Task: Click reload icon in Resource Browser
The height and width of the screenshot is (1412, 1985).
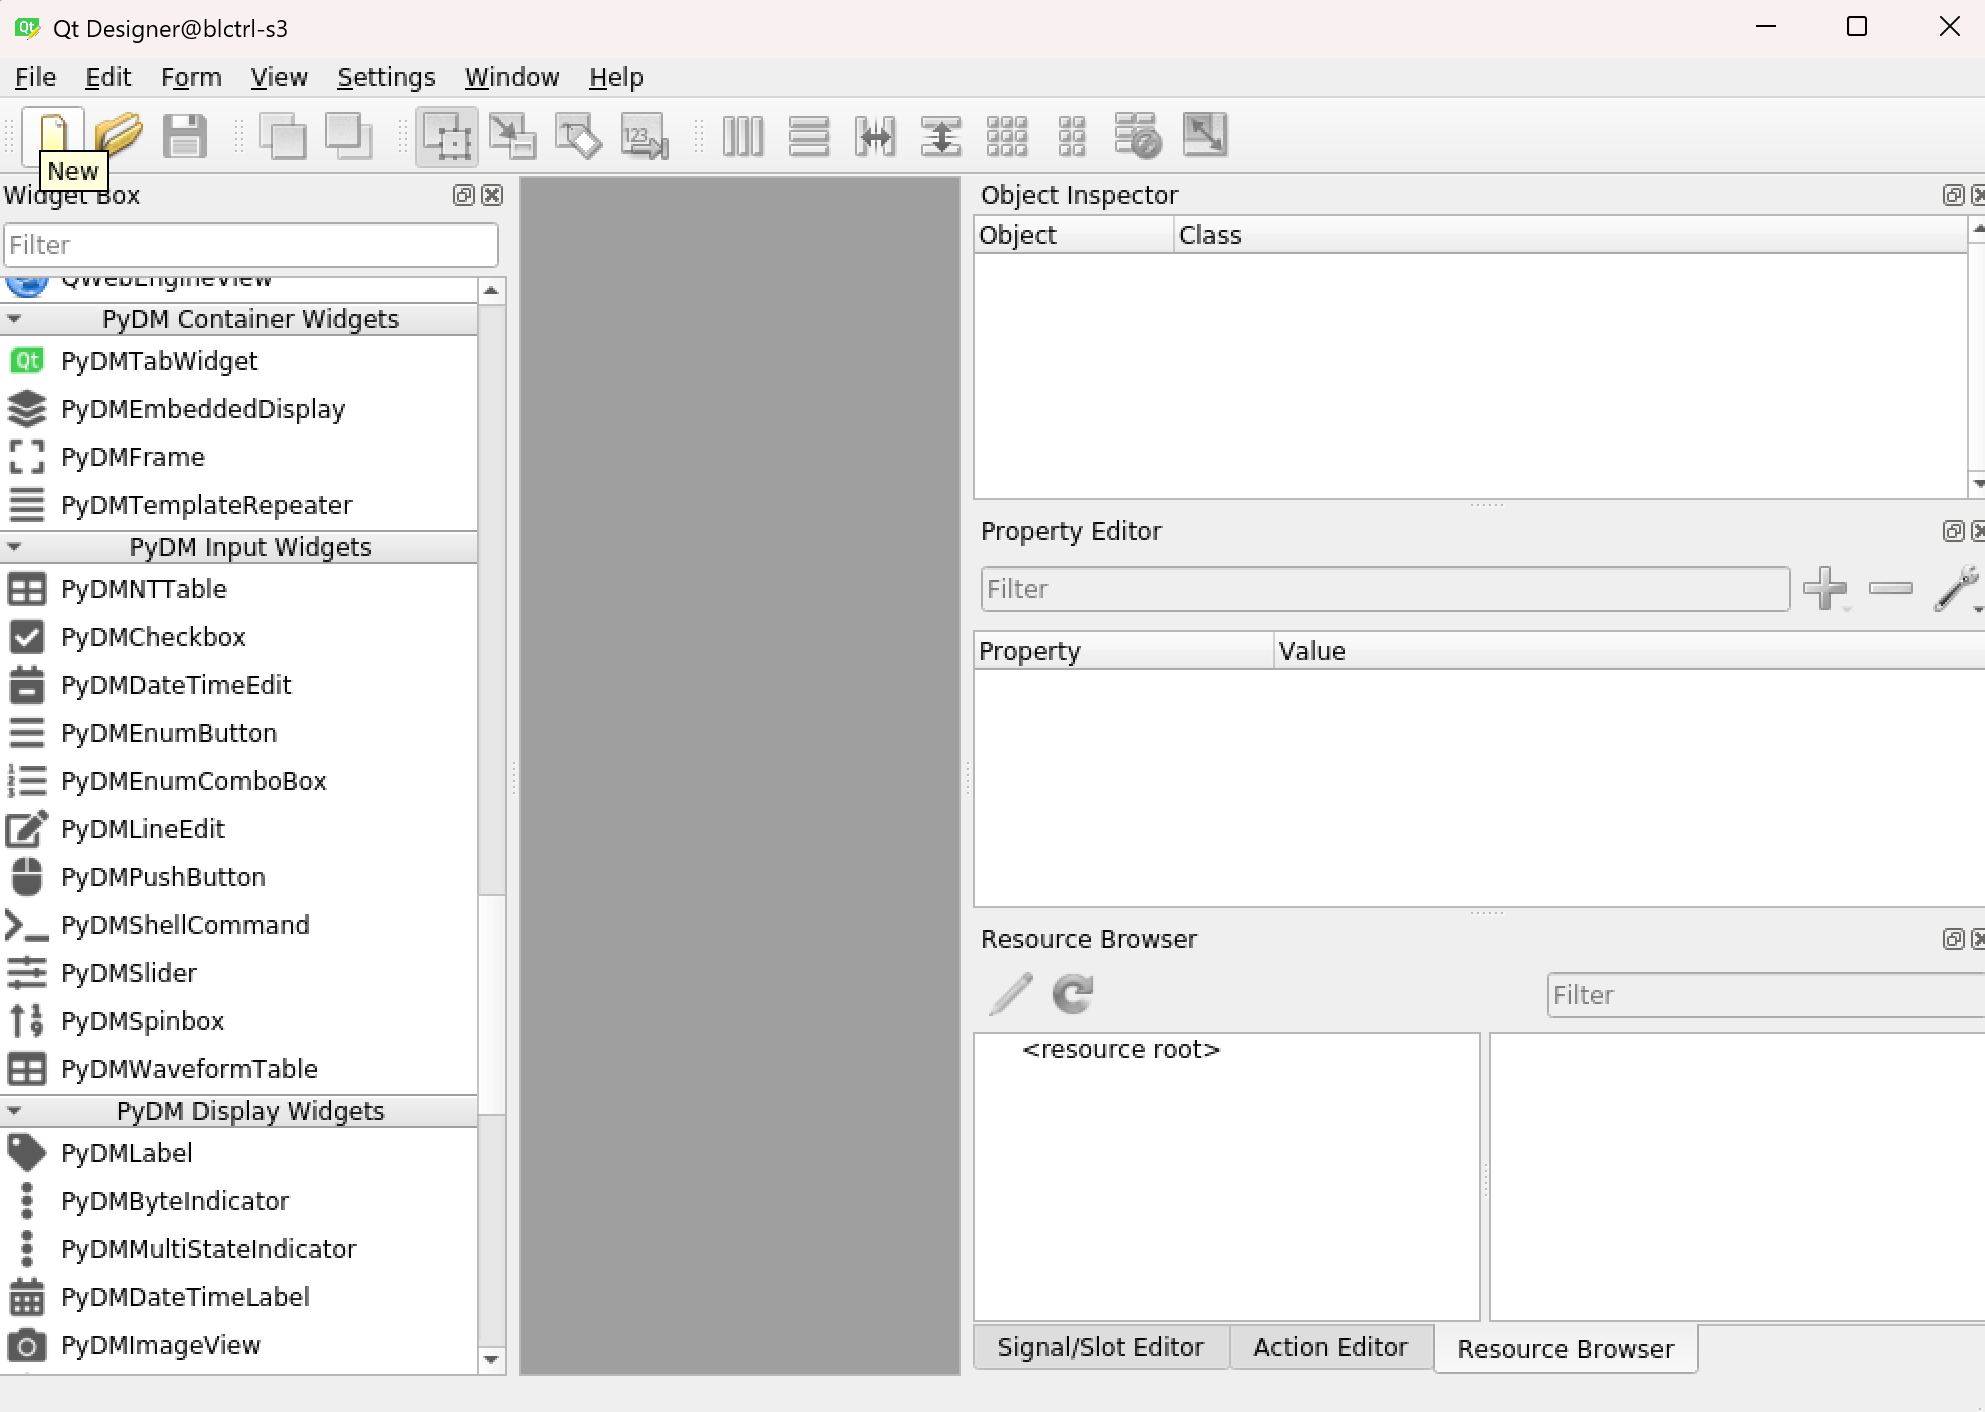Action: [x=1073, y=994]
